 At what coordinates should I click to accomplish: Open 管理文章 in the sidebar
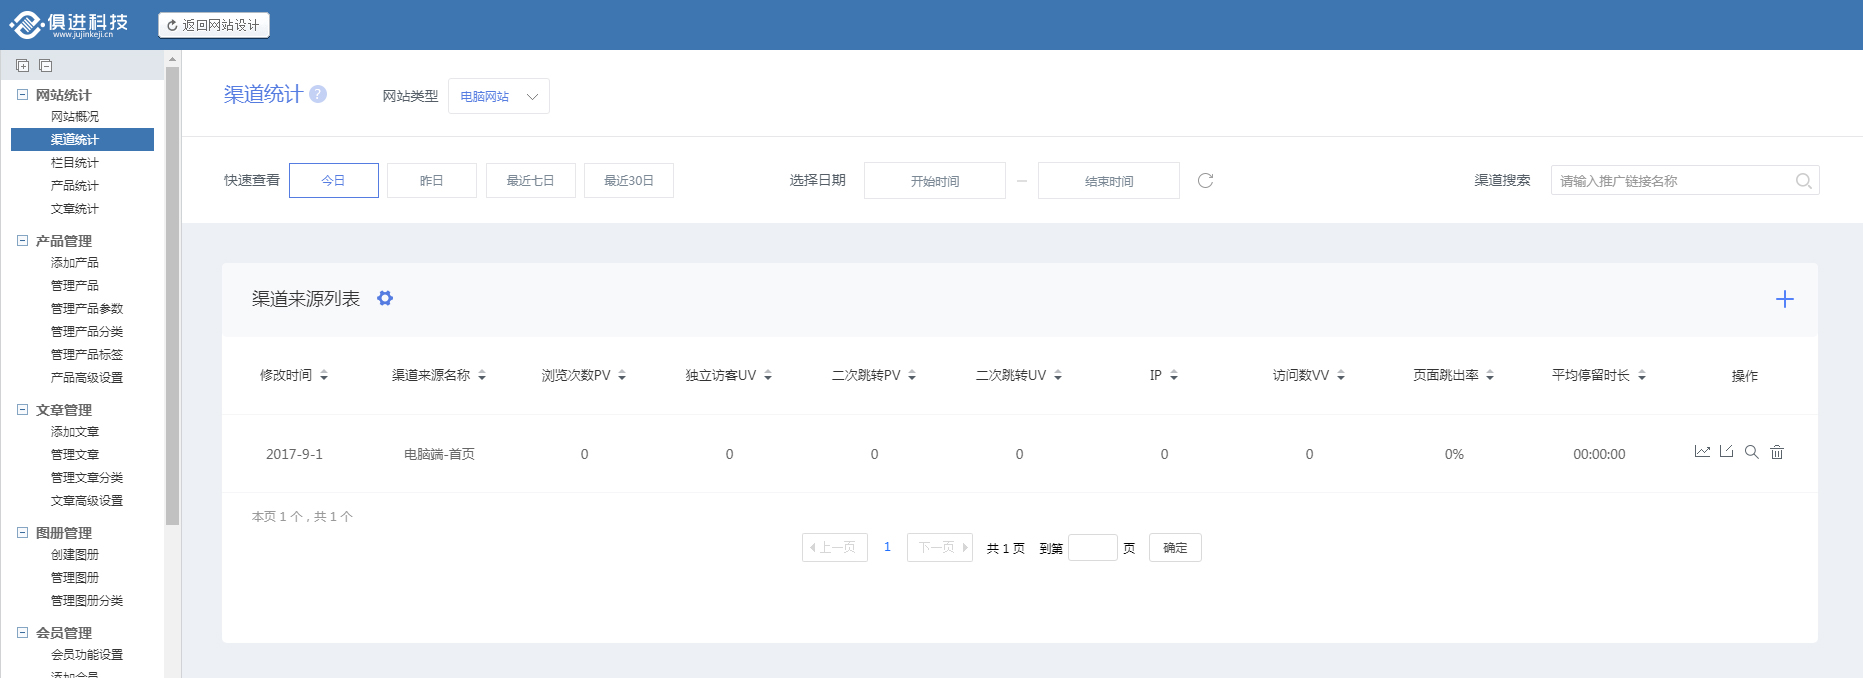pyautogui.click(x=75, y=455)
